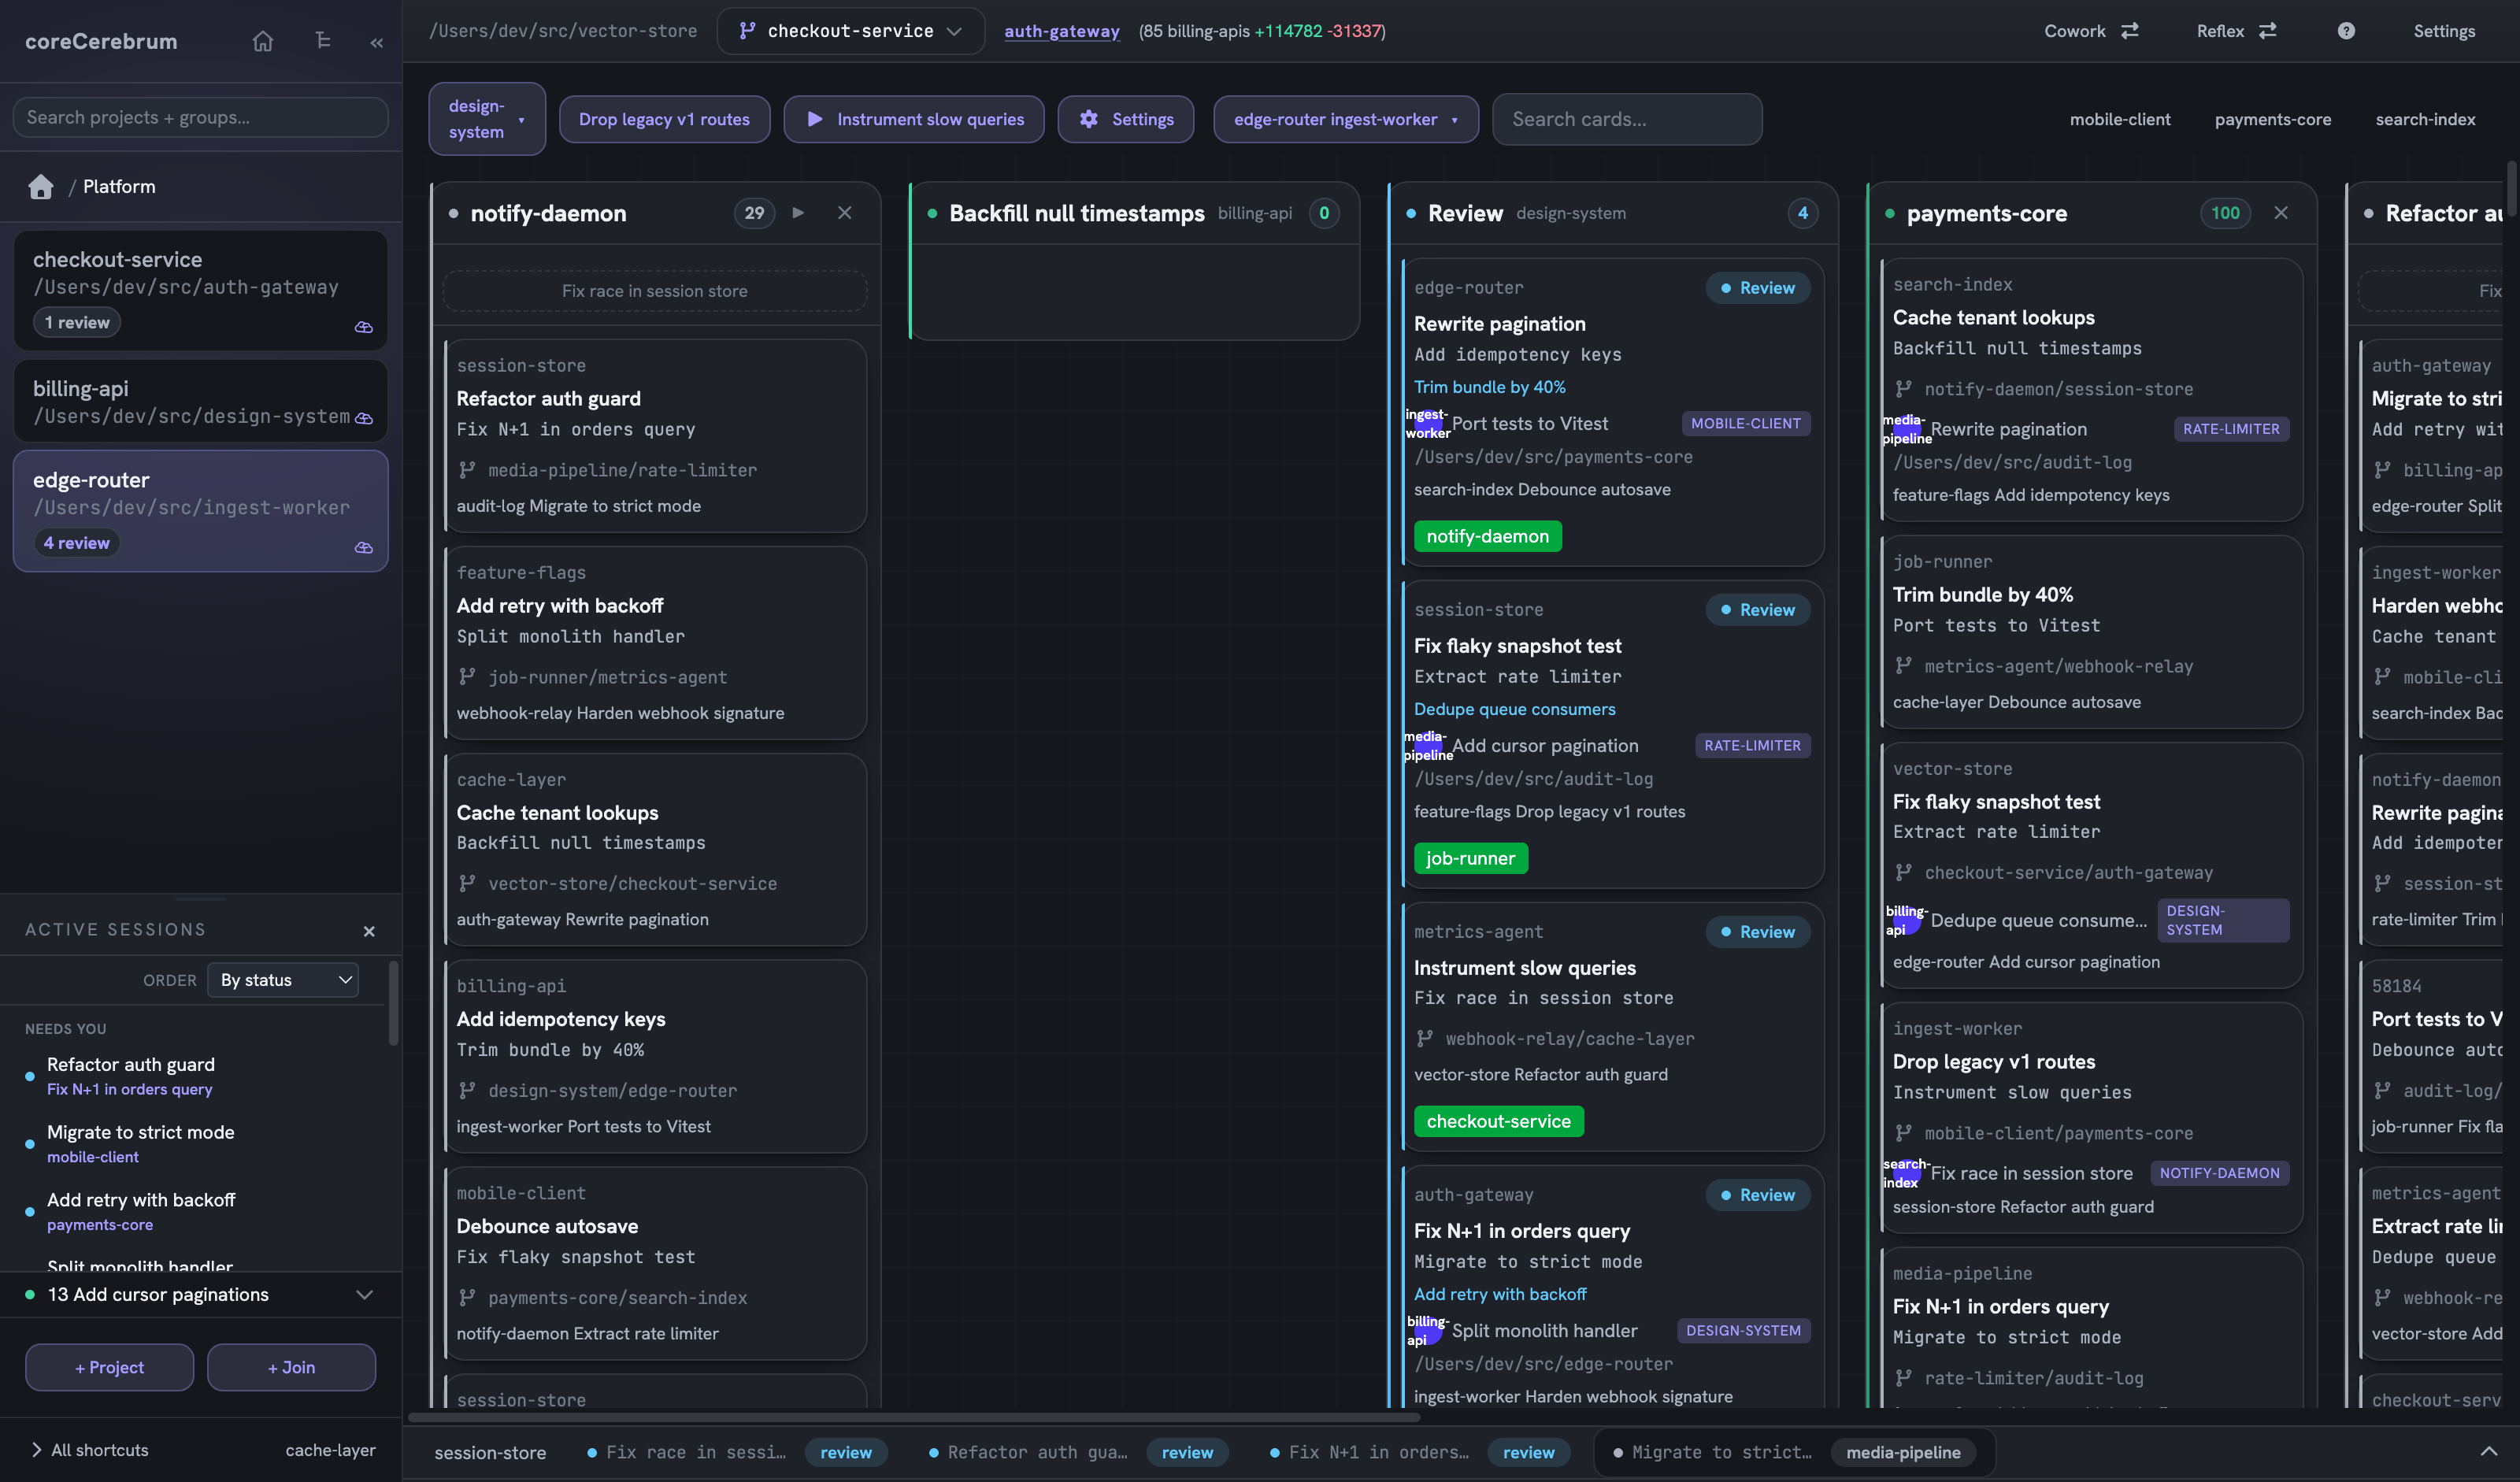The image size is (2520, 1482).
Task: Close the notify-daemon column
Action: [845, 213]
